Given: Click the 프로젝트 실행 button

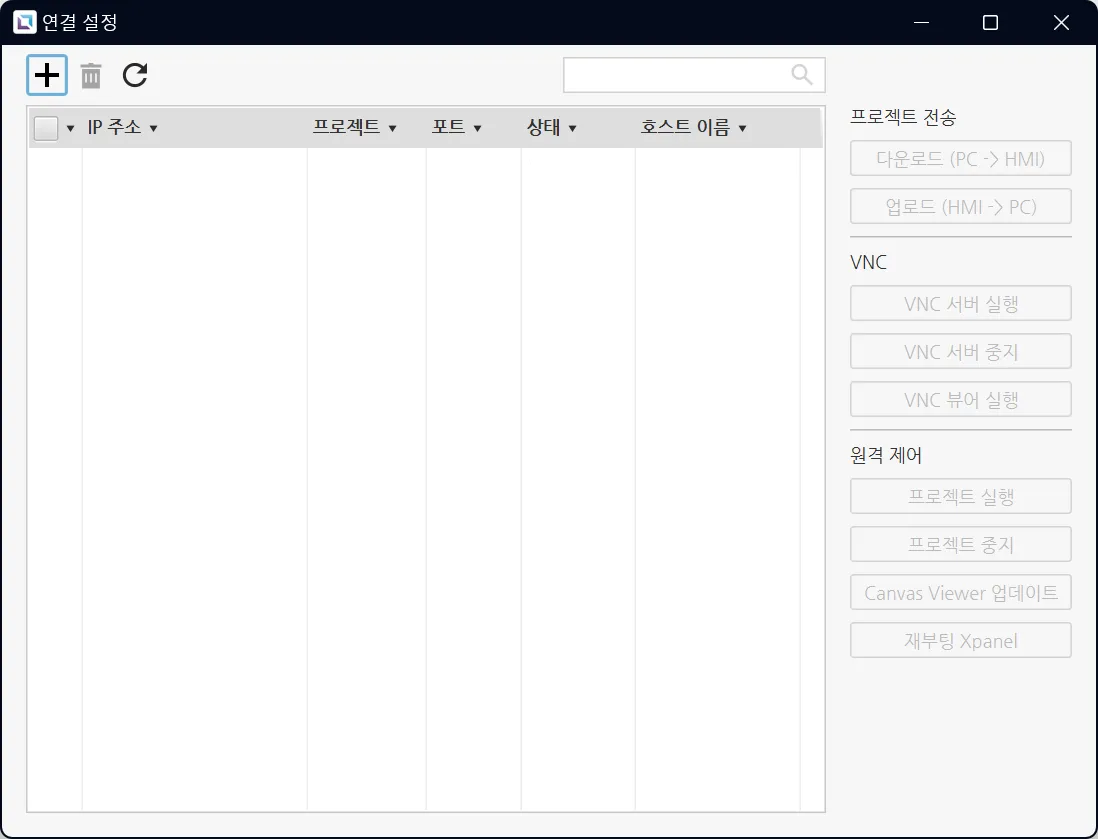Looking at the screenshot, I should click(x=960, y=496).
